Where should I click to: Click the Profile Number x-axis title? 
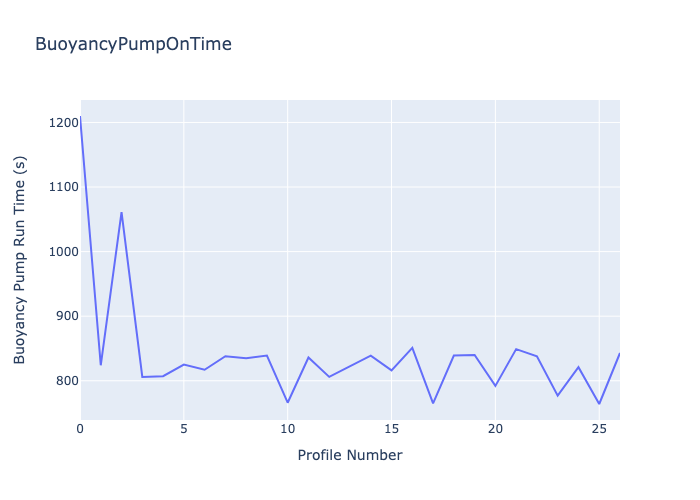pyautogui.click(x=350, y=455)
